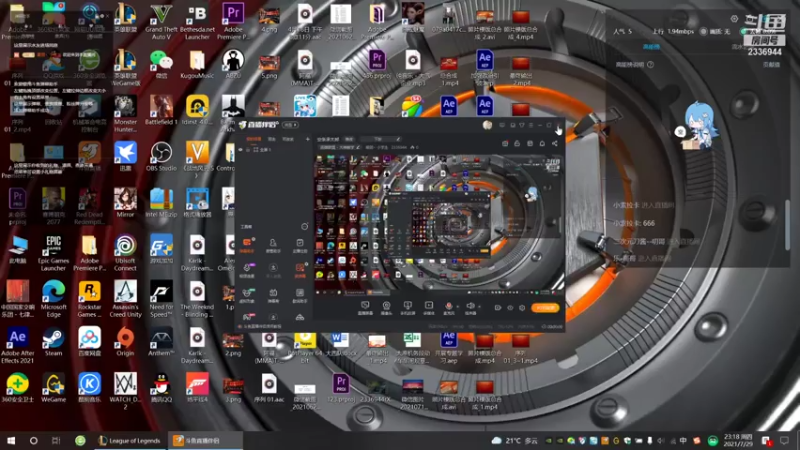Viewport: 800px width, 450px height.
Task: Switch to League of Legends taskbar item
Action: [x=130, y=440]
